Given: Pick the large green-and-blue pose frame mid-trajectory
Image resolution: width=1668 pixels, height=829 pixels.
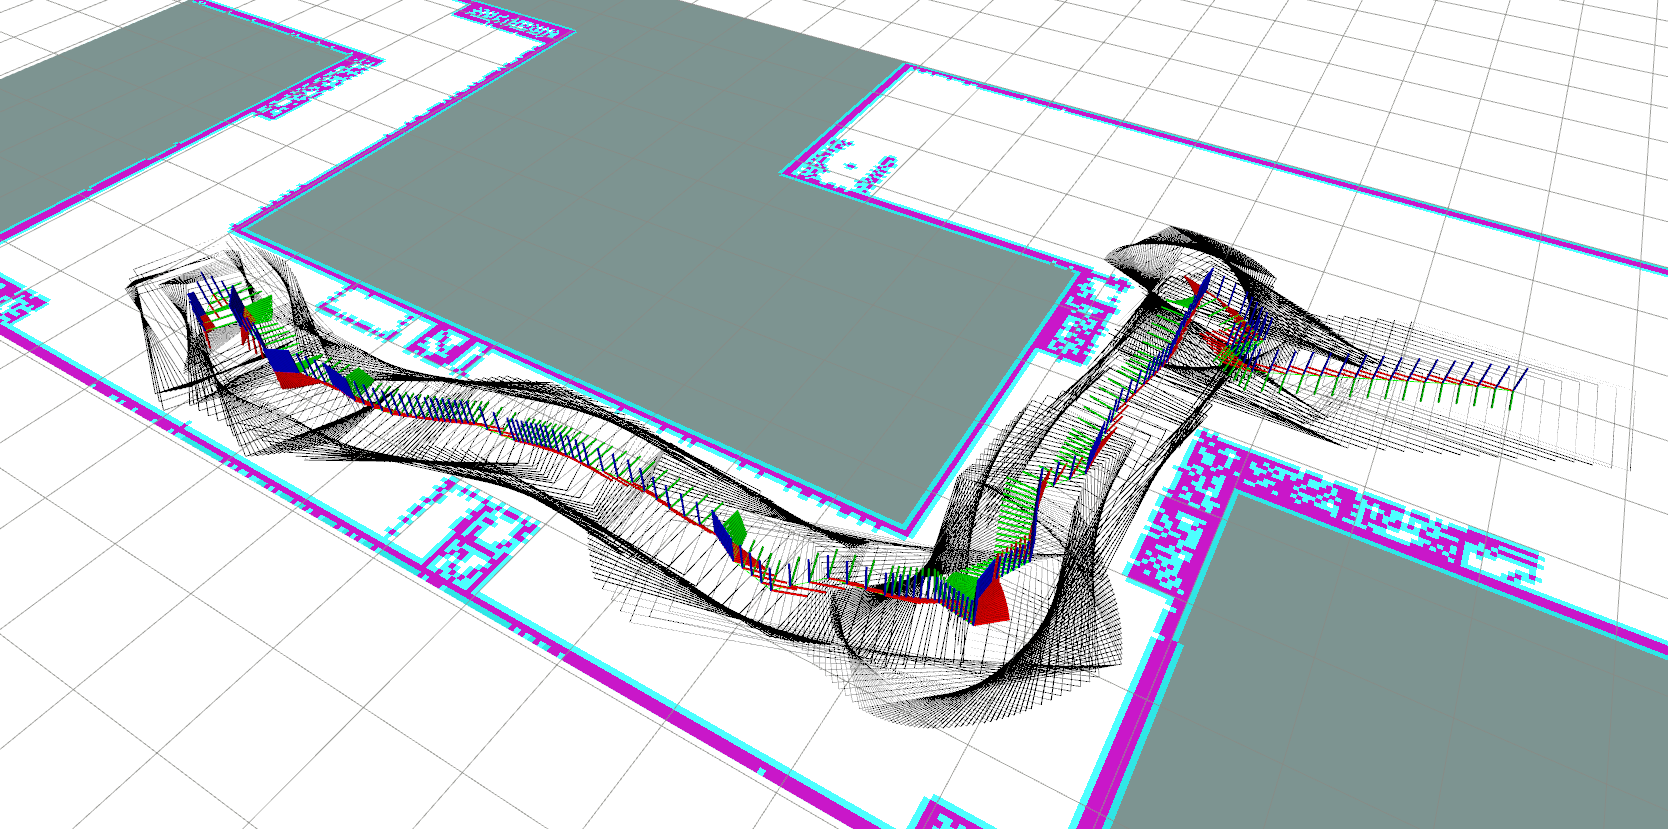Looking at the screenshot, I should [731, 535].
